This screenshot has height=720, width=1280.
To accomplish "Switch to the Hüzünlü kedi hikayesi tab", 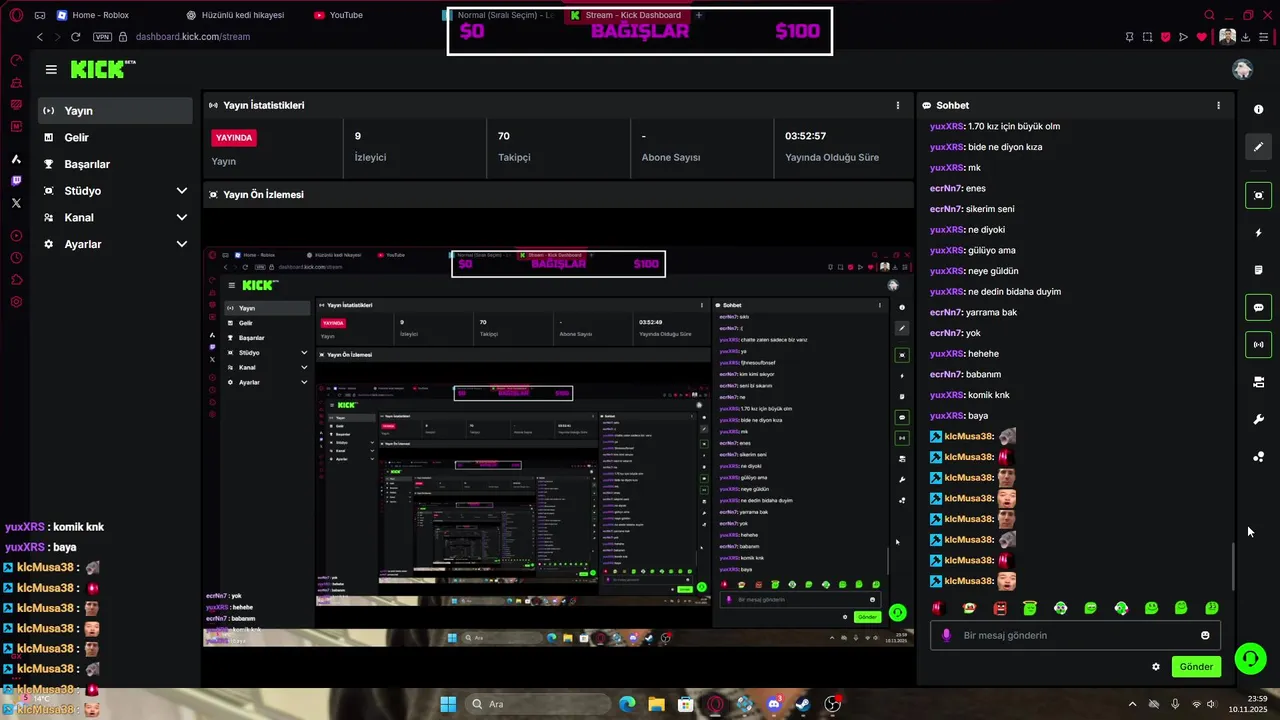I will [236, 15].
